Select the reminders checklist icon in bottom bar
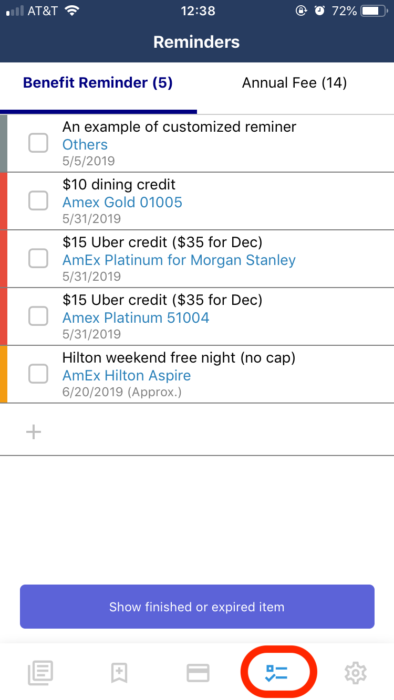 click(277, 673)
